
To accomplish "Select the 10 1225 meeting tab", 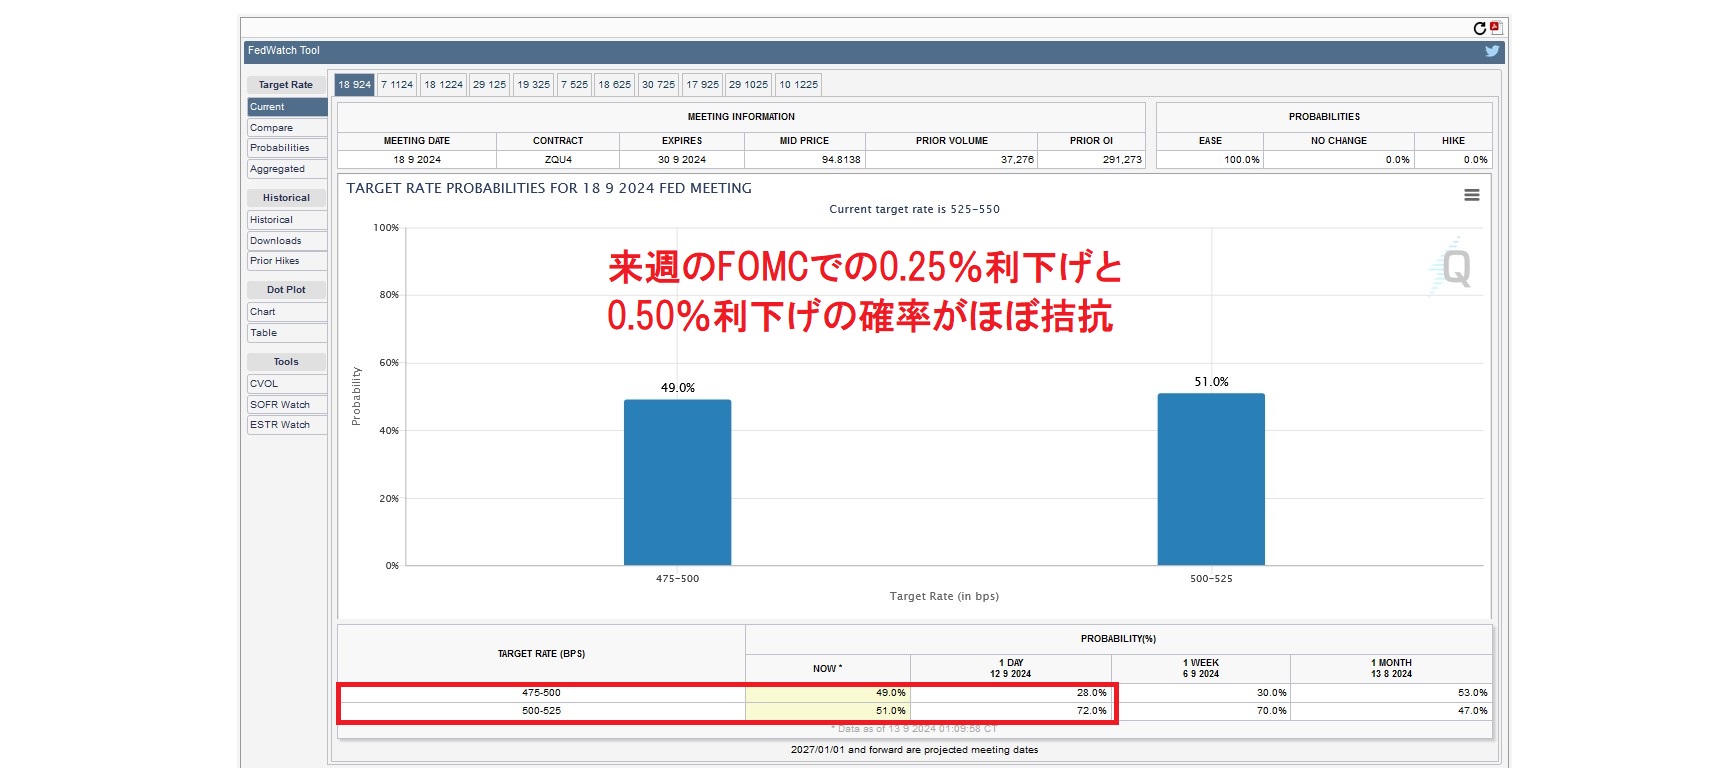I will [x=798, y=85].
